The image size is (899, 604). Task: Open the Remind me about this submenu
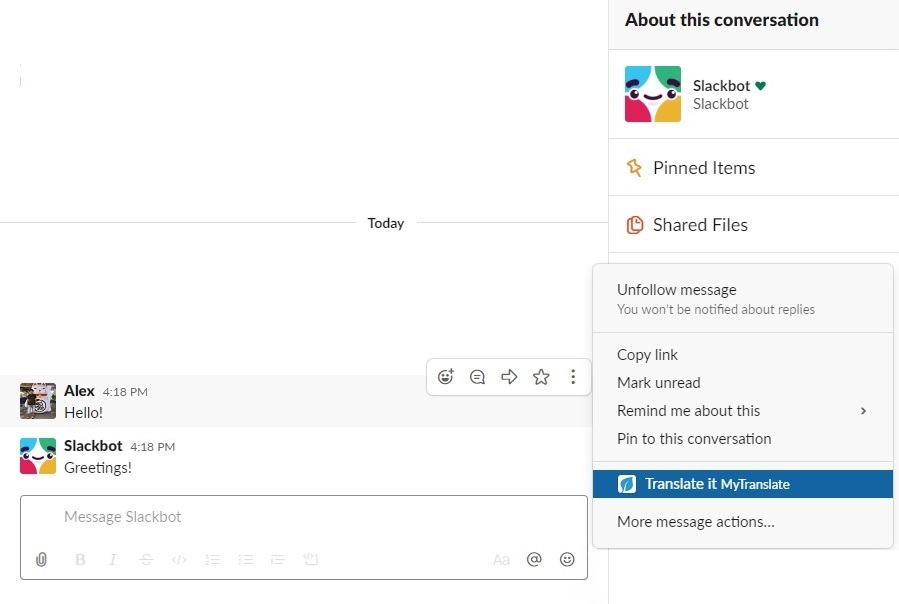[742, 411]
